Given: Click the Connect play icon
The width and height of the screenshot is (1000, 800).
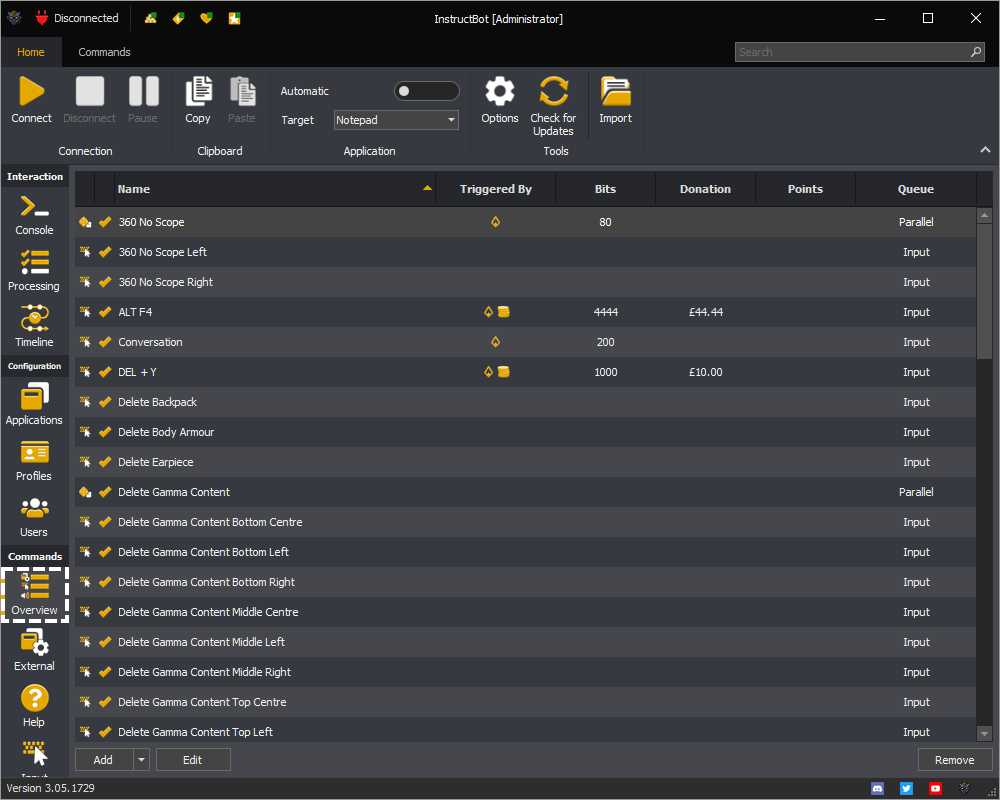Looking at the screenshot, I should (x=31, y=91).
